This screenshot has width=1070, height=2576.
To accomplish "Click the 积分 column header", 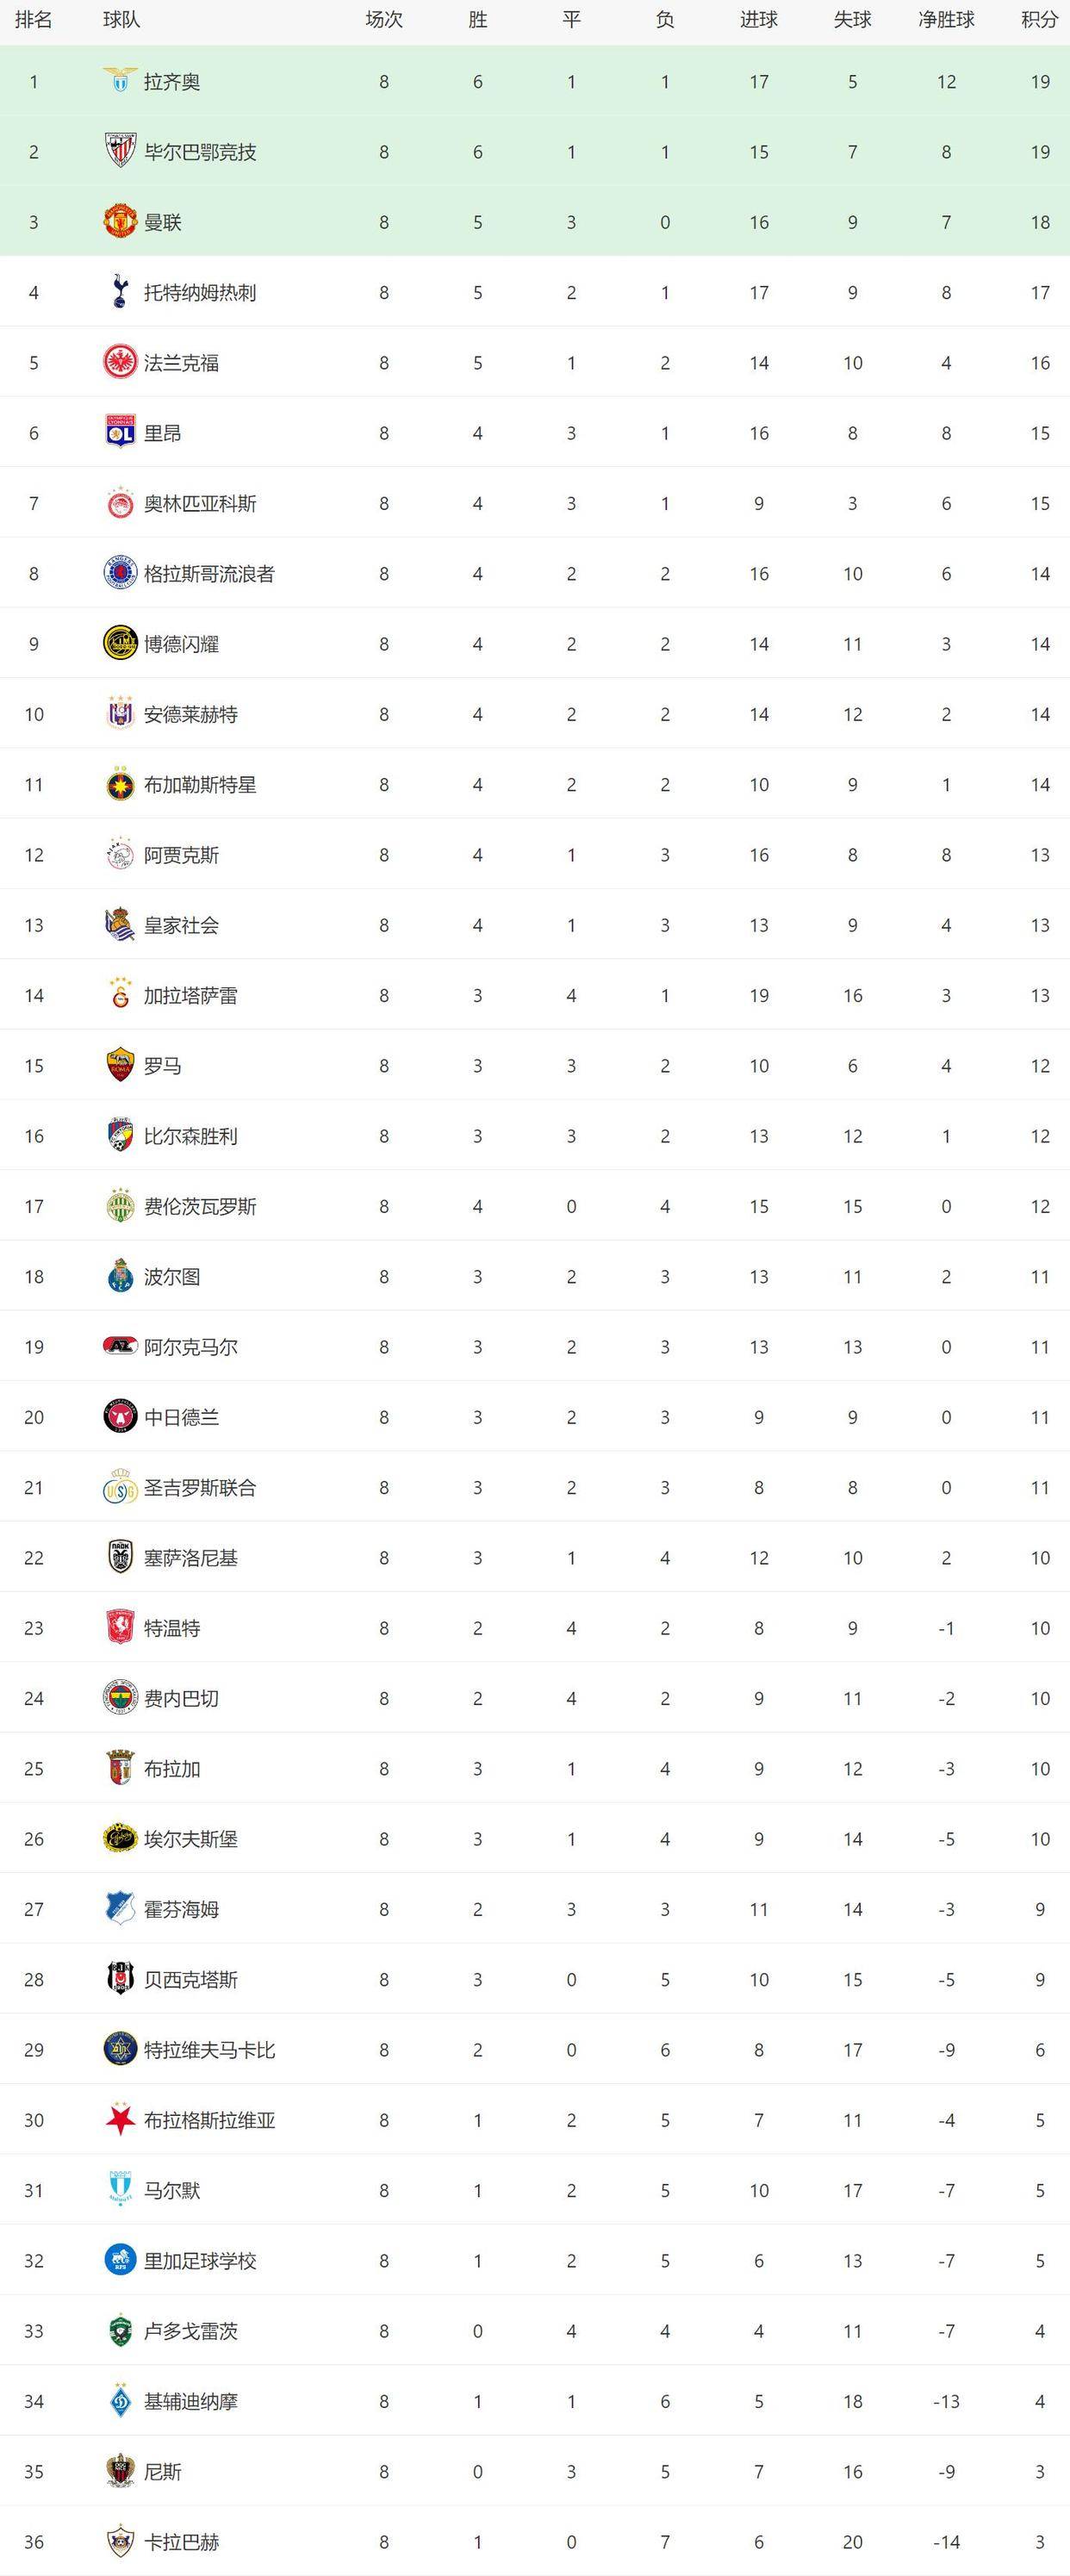I will 1040,20.
